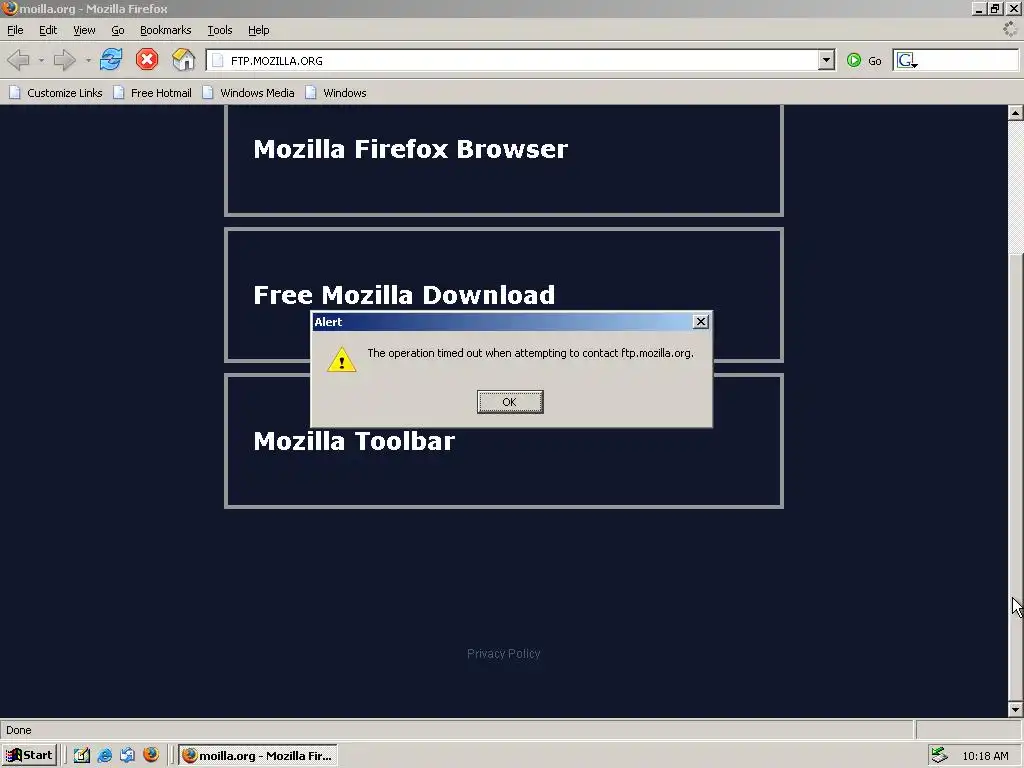
Task: Launch Firefox from quick launch bar
Action: click(151, 754)
